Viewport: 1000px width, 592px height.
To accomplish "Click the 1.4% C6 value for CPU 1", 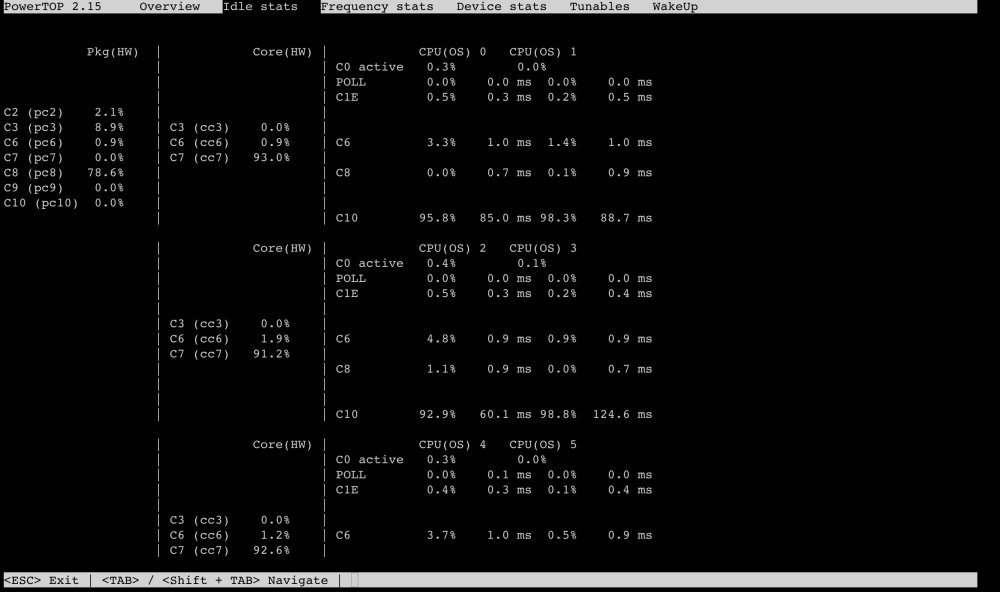I will [562, 142].
